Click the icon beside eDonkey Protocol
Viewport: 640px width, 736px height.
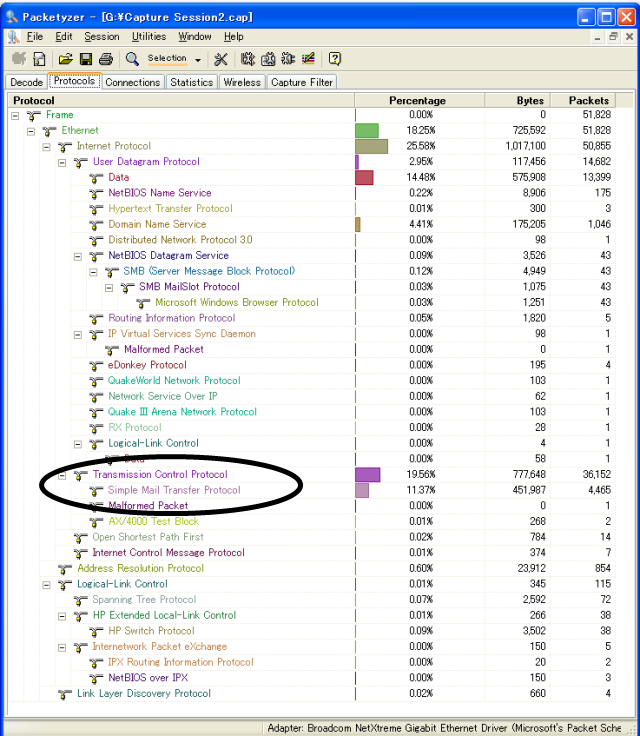click(96, 366)
